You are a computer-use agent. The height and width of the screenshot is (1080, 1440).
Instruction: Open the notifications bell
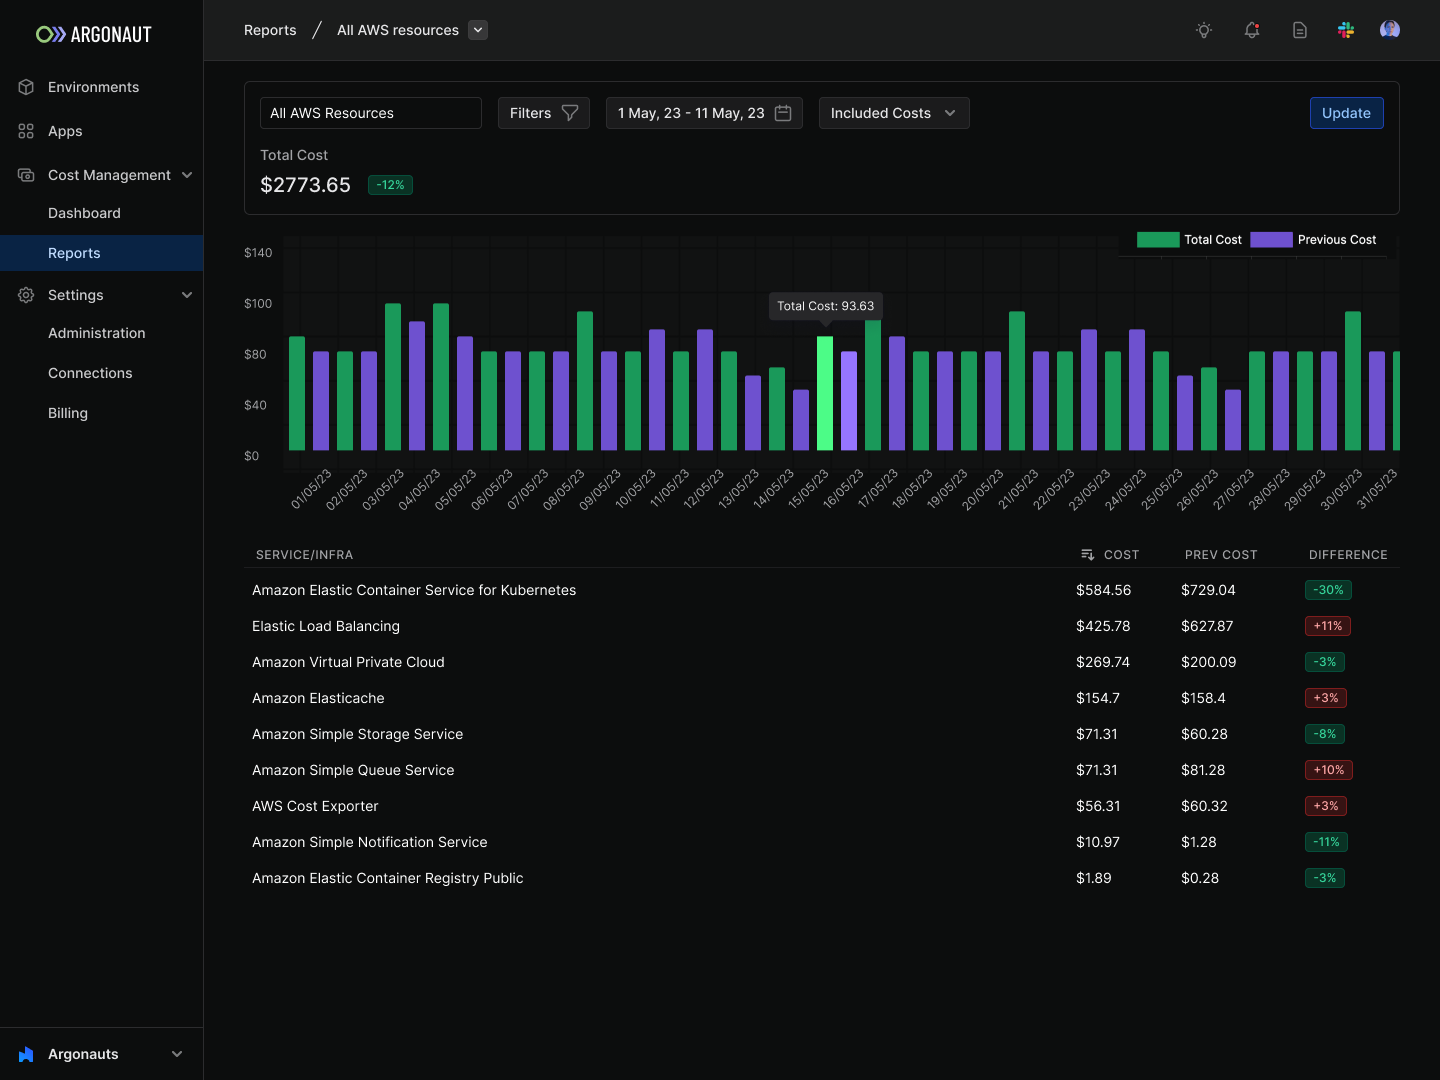[x=1251, y=30]
